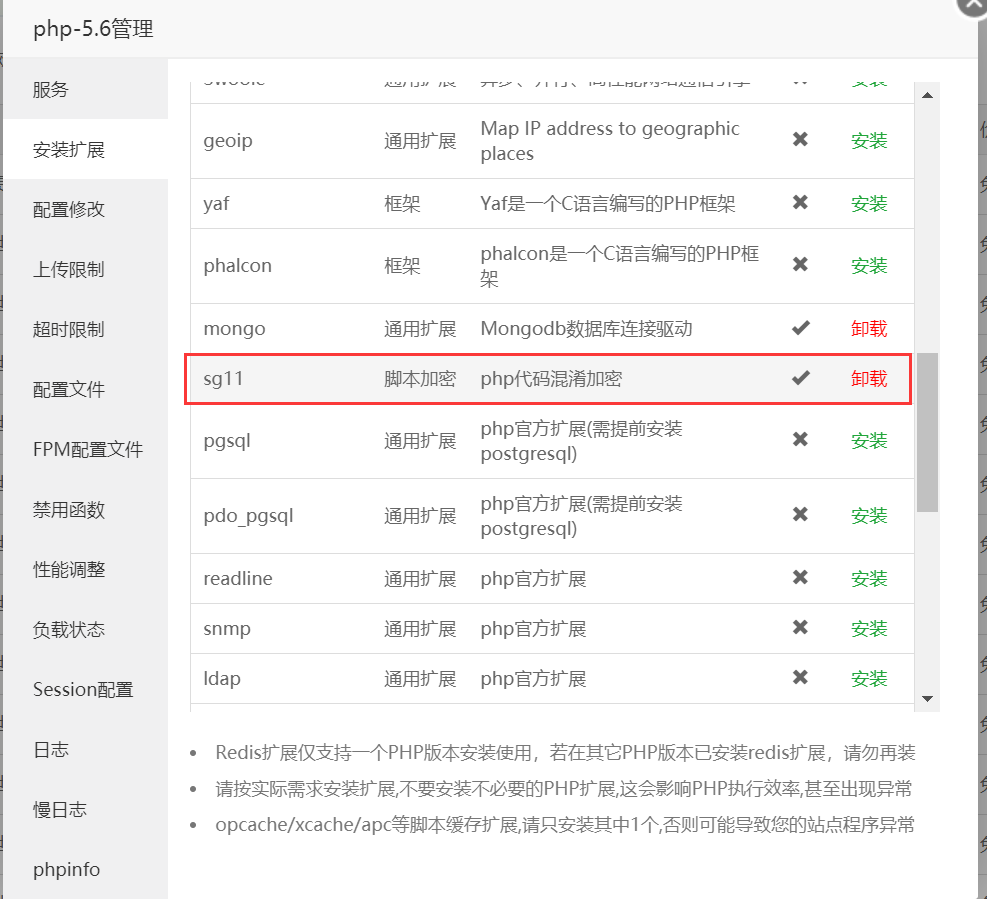Switch to the 安装扩展 tab

click(66, 149)
